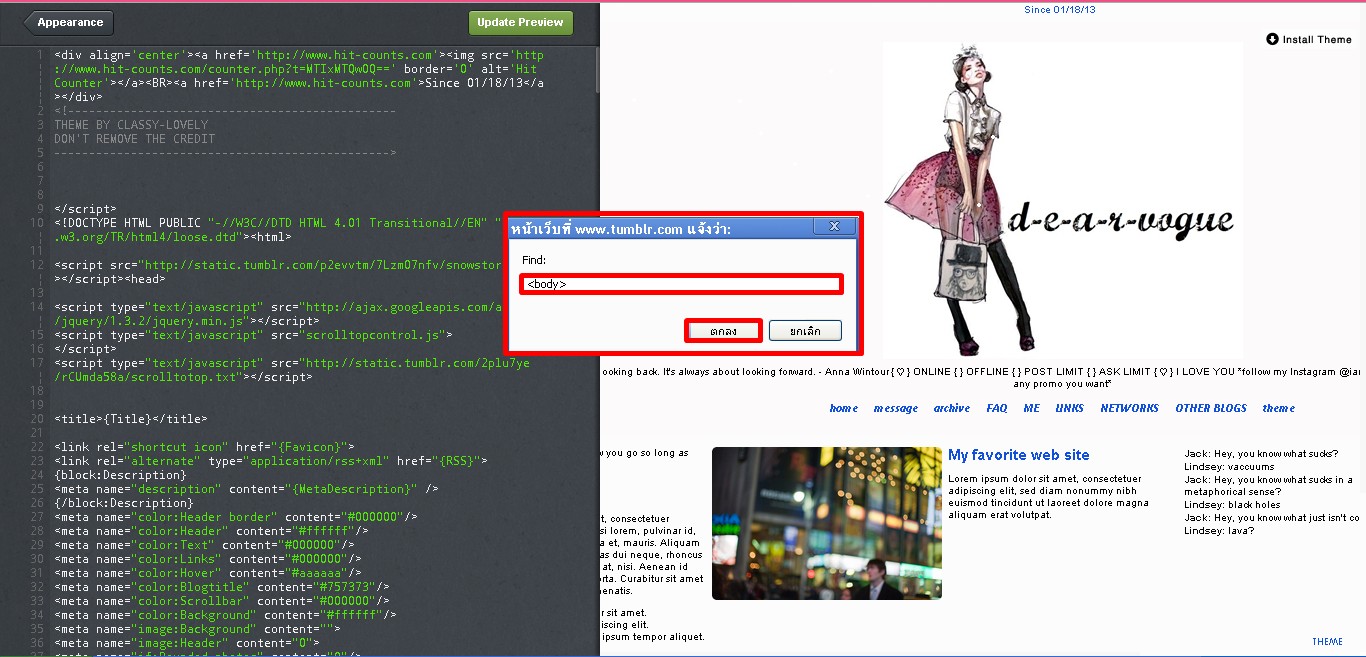Click the Install Theme plus icon
Viewport: 1366px width, 657px height.
[x=1272, y=39]
